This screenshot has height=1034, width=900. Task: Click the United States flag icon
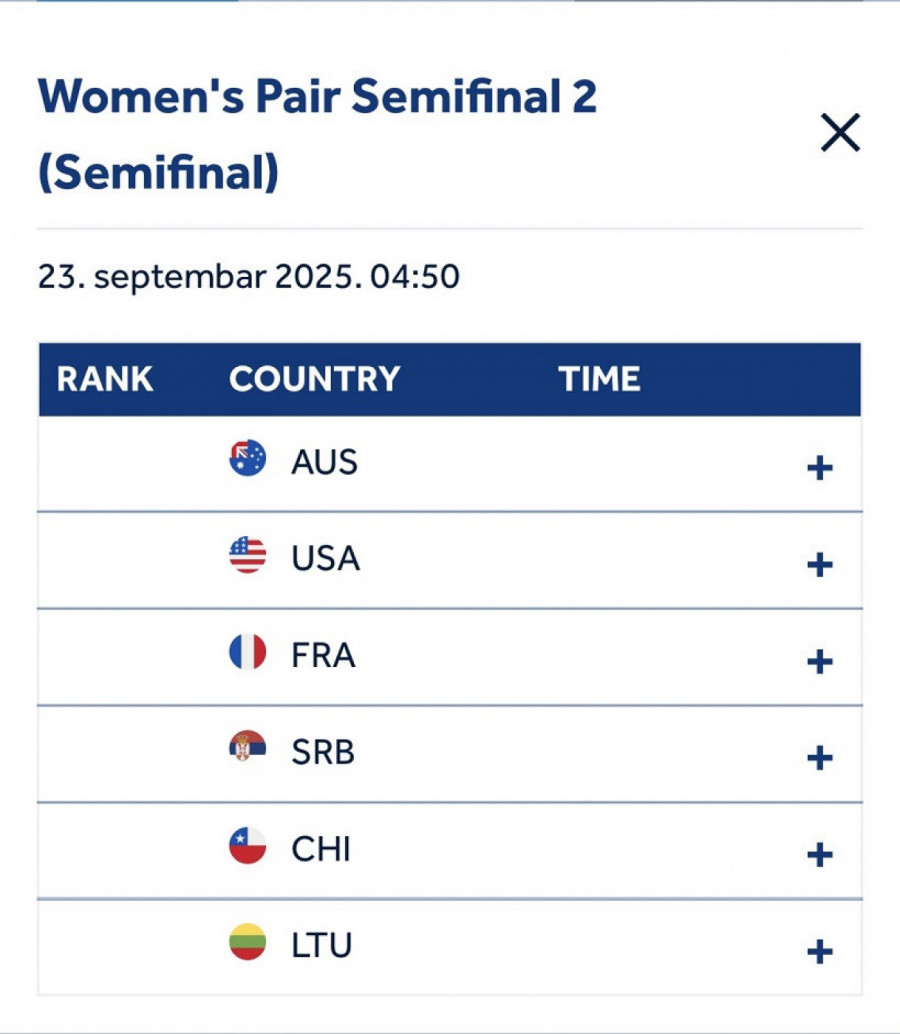248,555
